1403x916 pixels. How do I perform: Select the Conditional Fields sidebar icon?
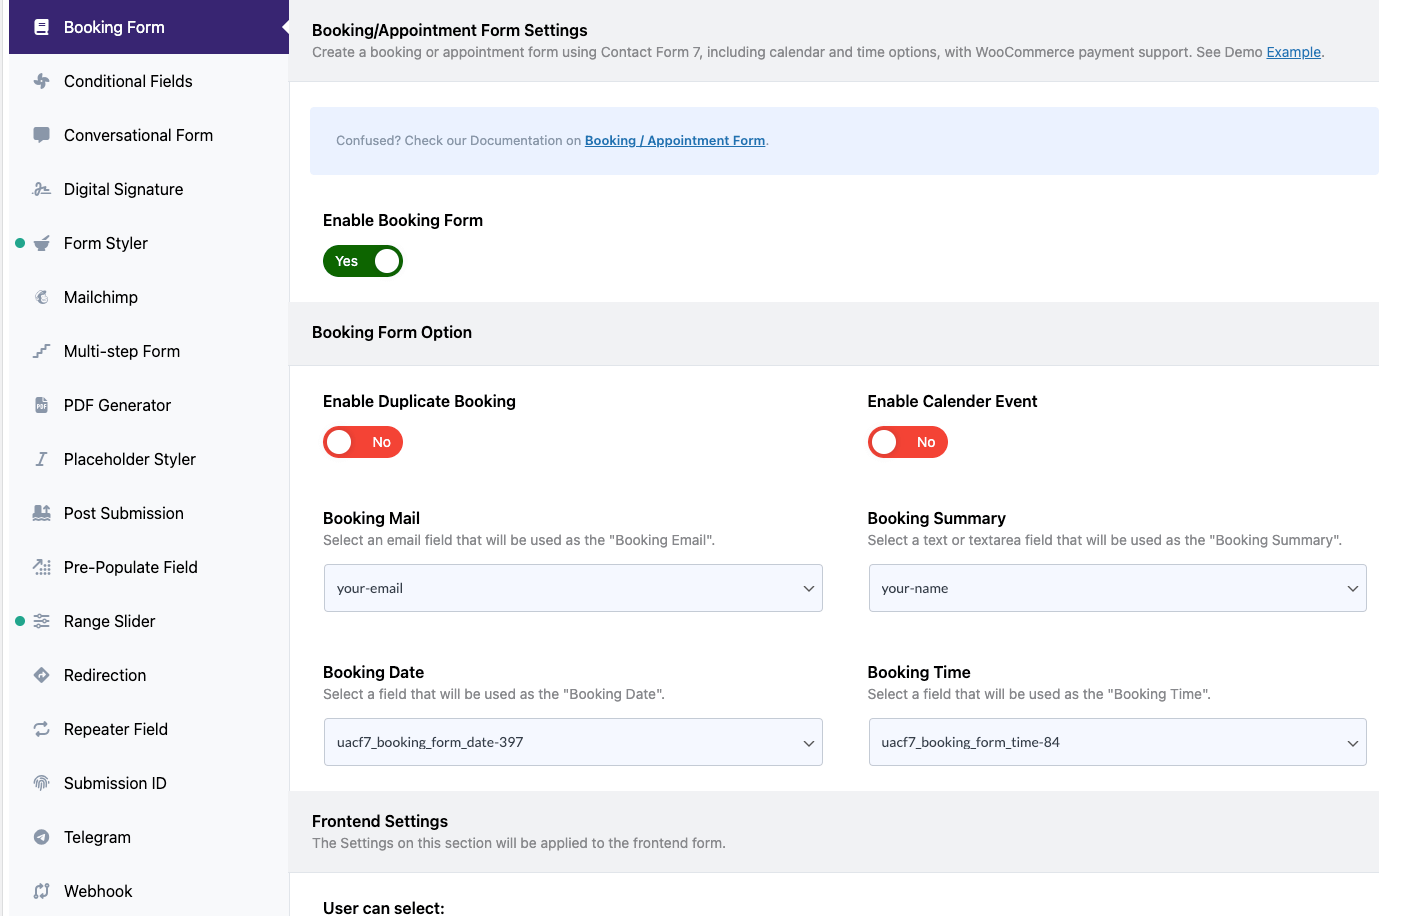pyautogui.click(x=41, y=81)
